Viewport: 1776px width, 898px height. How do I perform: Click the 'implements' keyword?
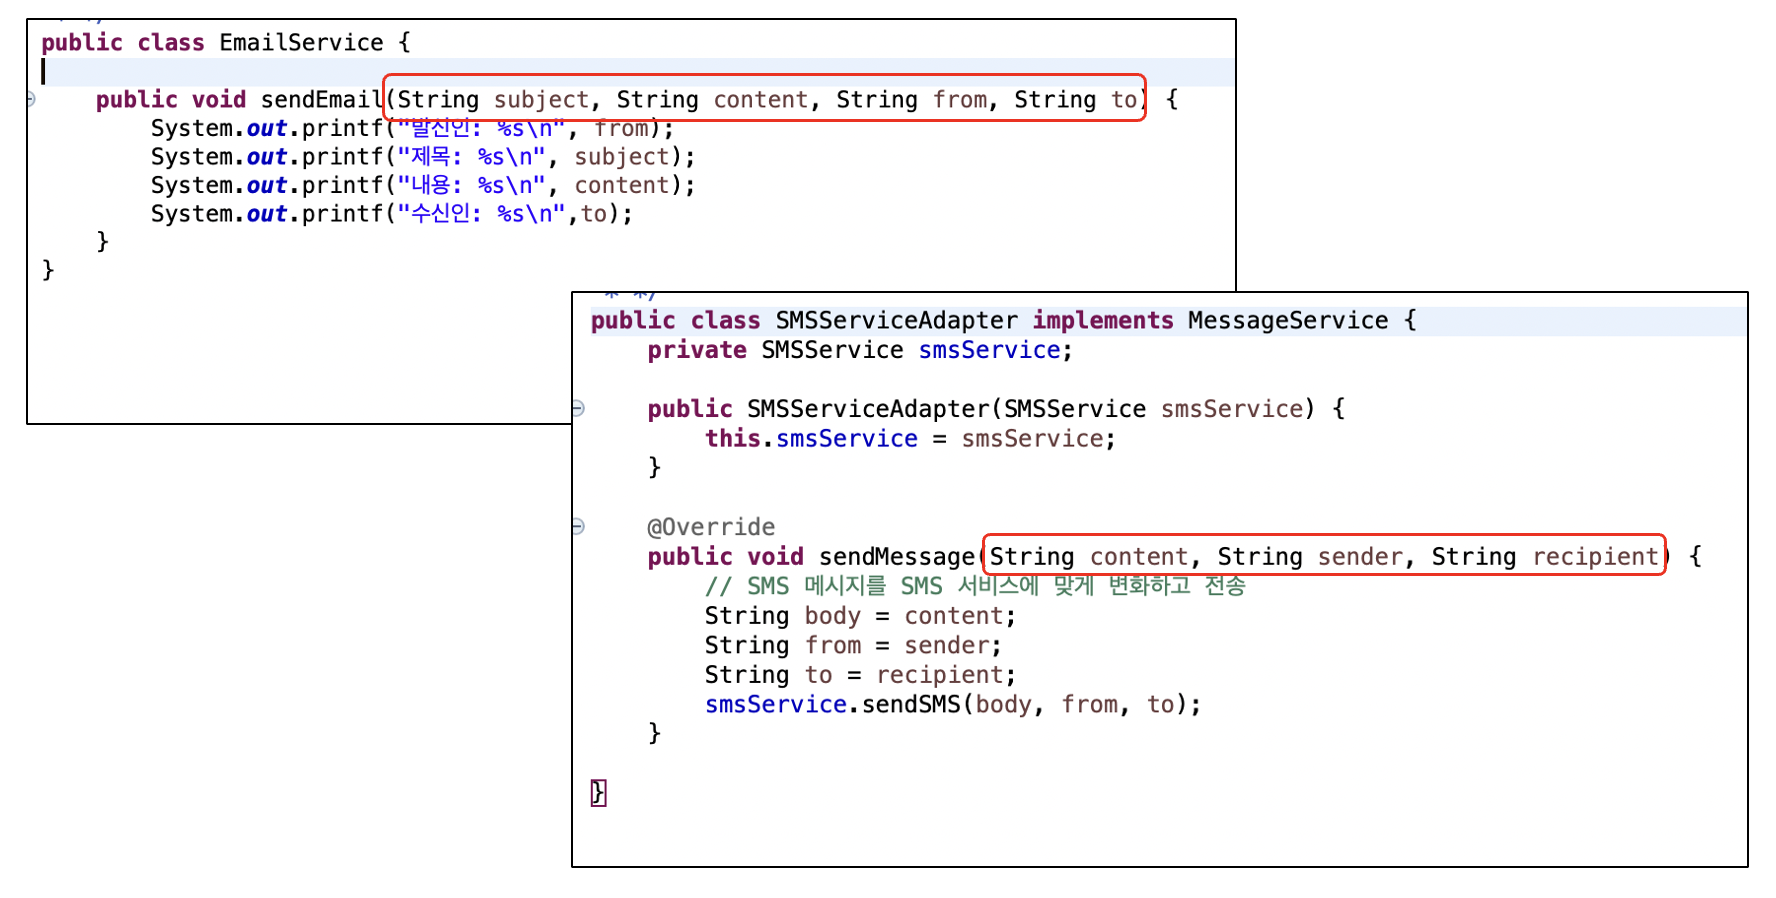tap(1103, 321)
